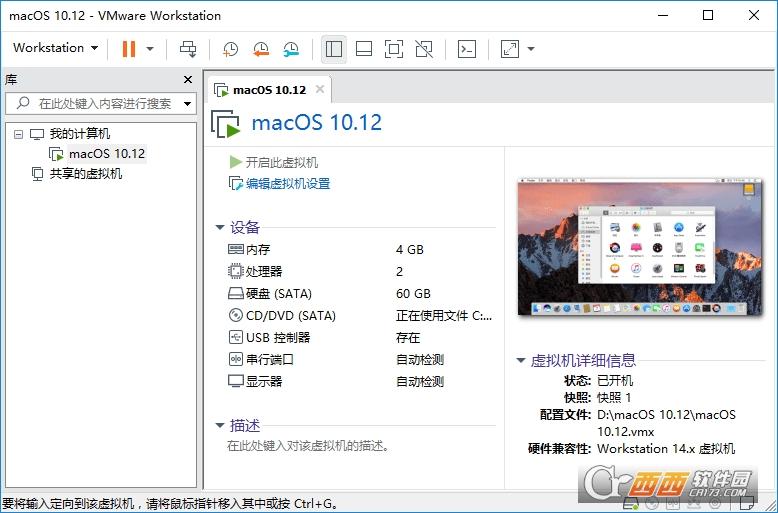Collapse the 设备 section
778x513 pixels.
(x=220, y=227)
